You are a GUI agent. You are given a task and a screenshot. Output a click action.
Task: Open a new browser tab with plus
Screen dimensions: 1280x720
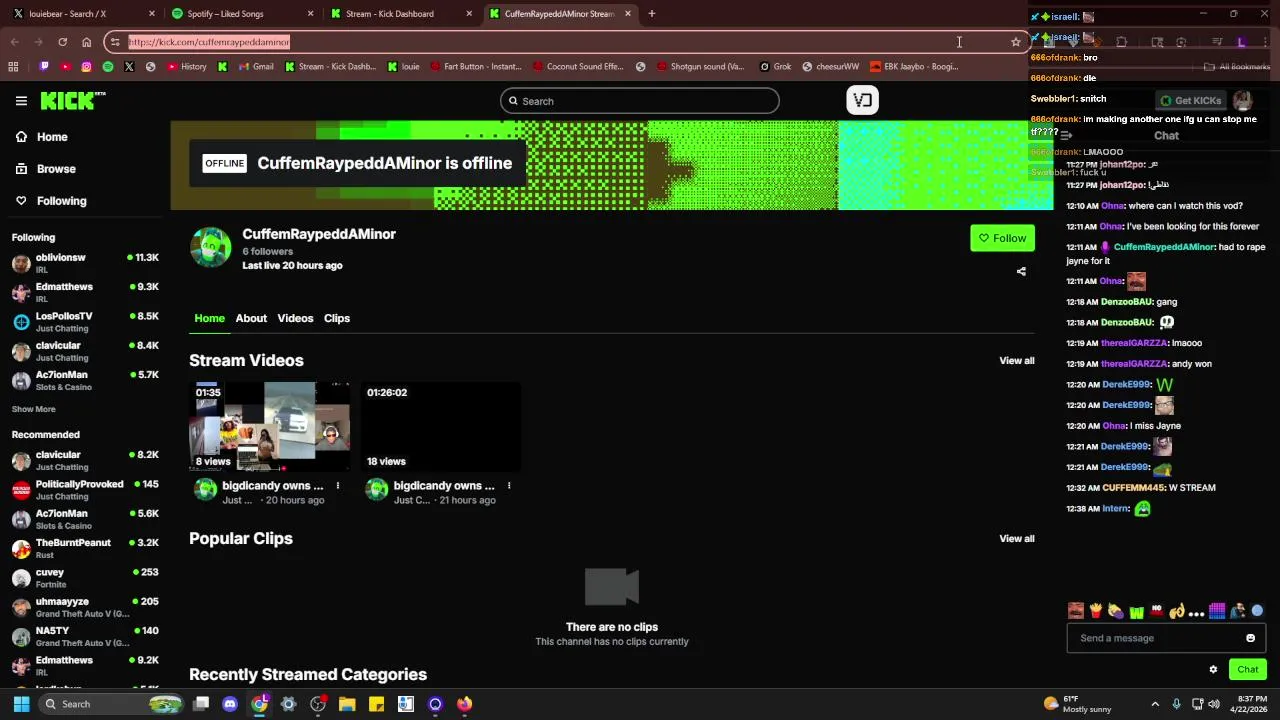tap(652, 14)
